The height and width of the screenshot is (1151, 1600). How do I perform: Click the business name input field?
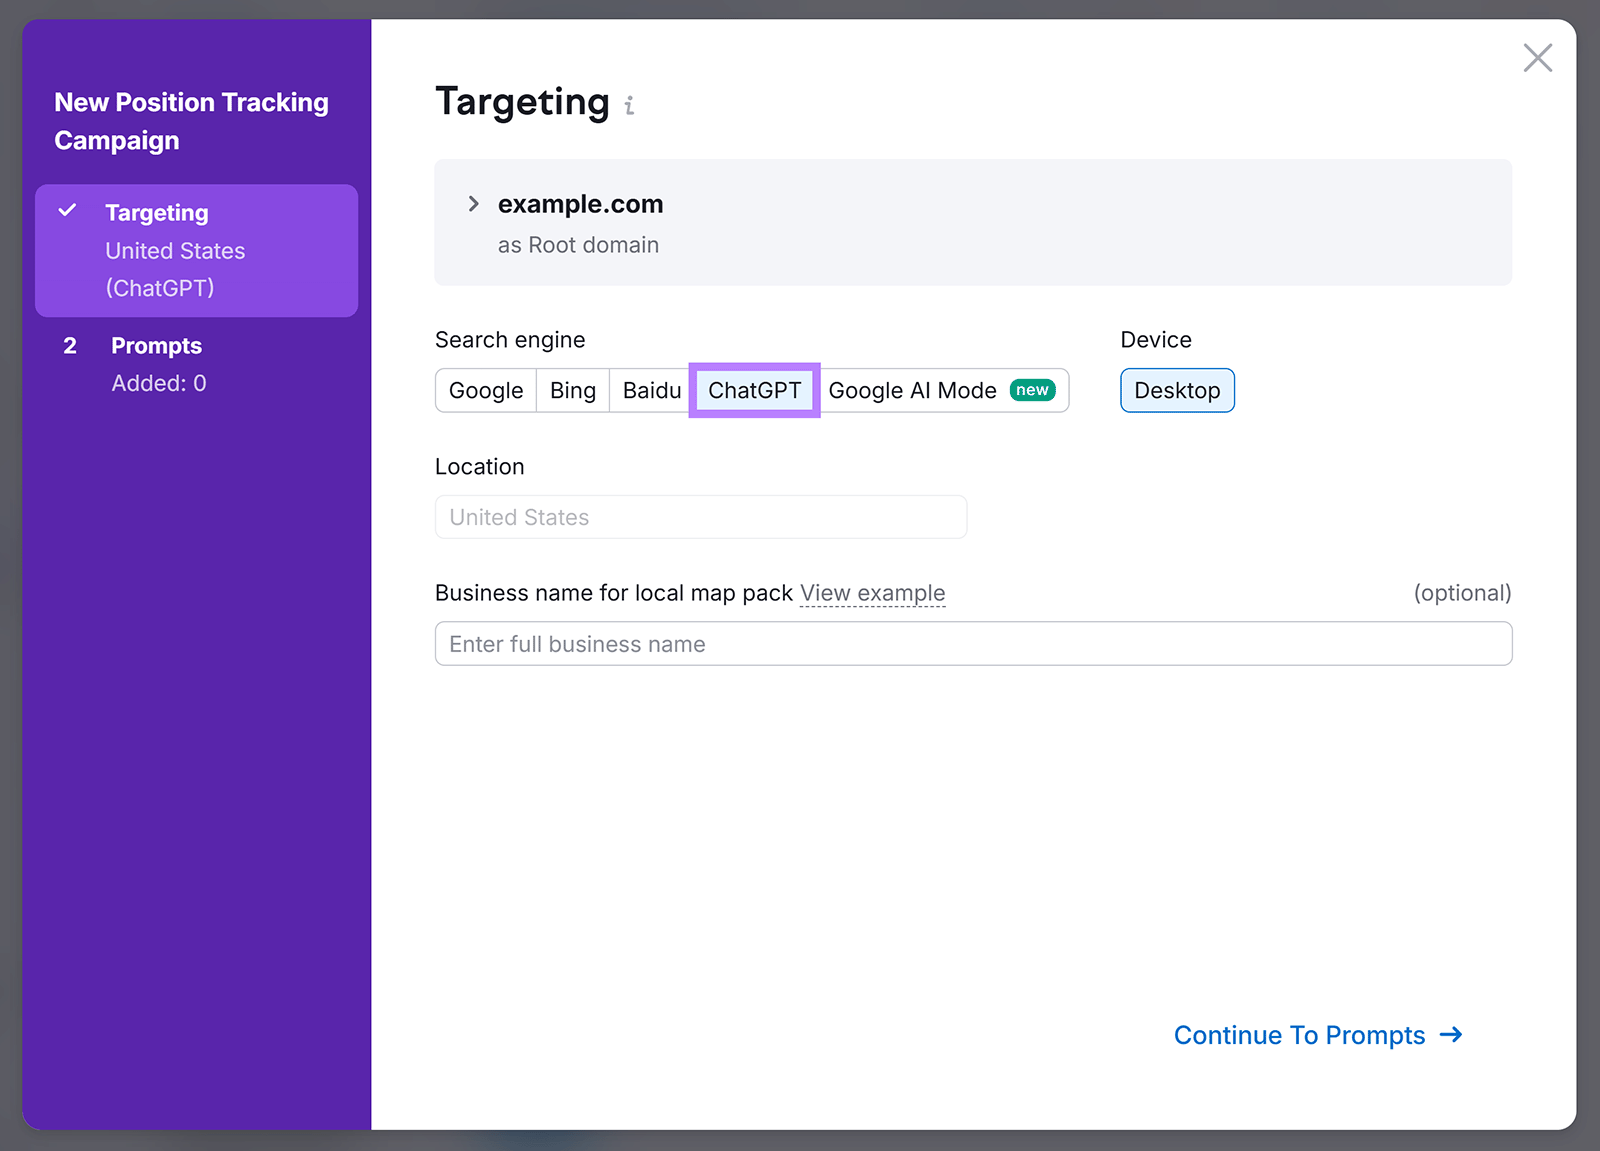coord(973,643)
